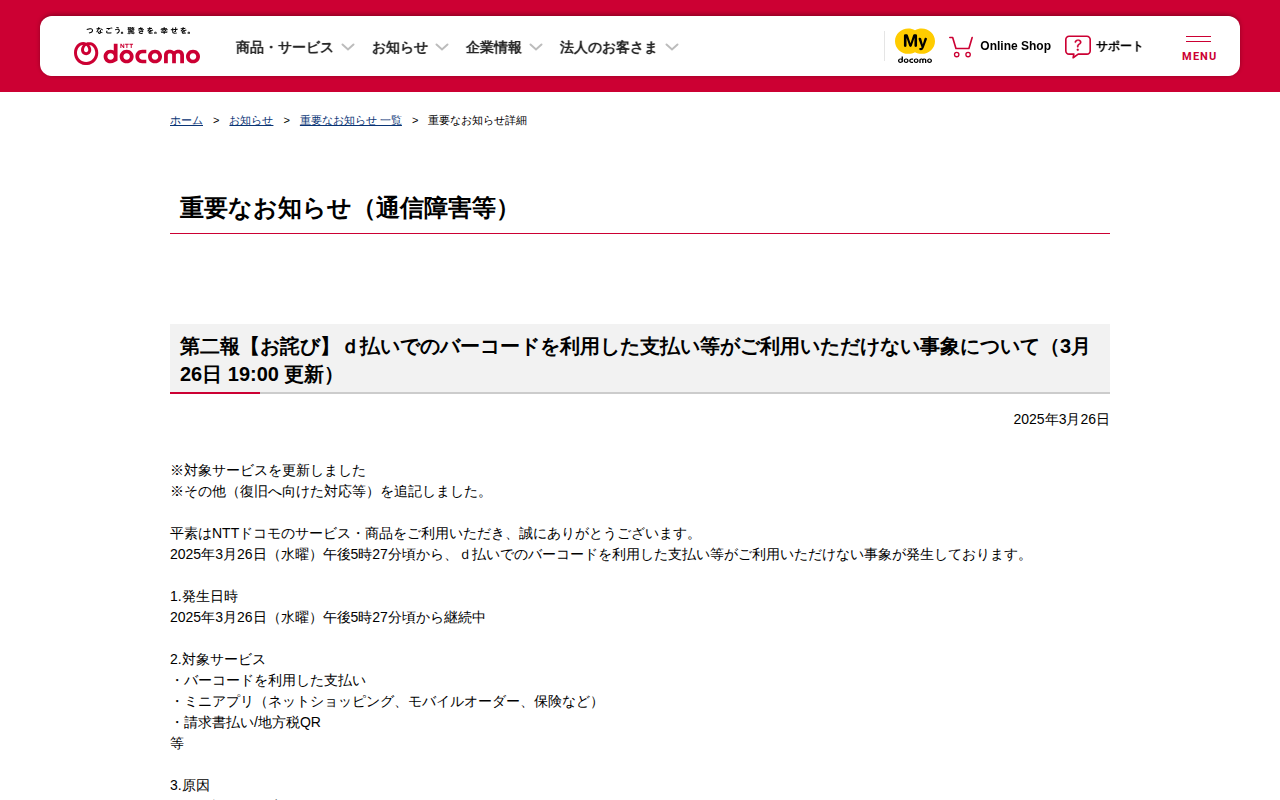This screenshot has height=800, width=1280.
Task: Open the サポート link
Action: click(x=1119, y=46)
